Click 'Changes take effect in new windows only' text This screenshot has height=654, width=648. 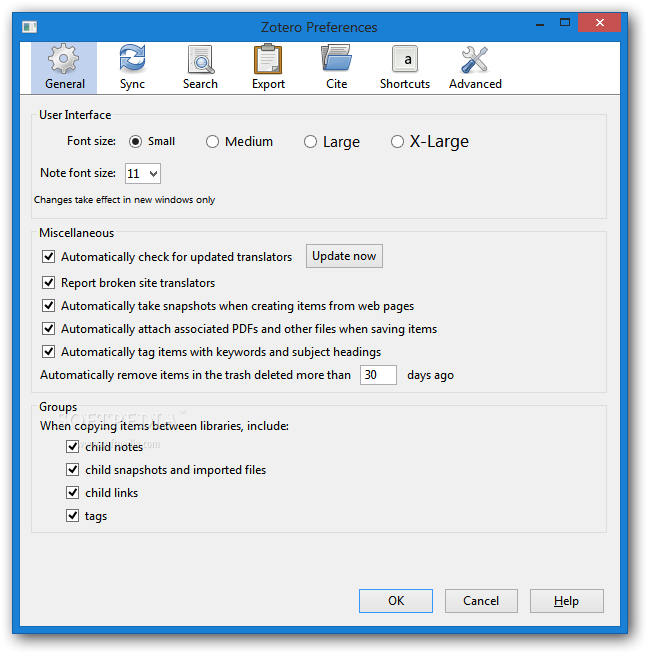pyautogui.click(x=124, y=200)
